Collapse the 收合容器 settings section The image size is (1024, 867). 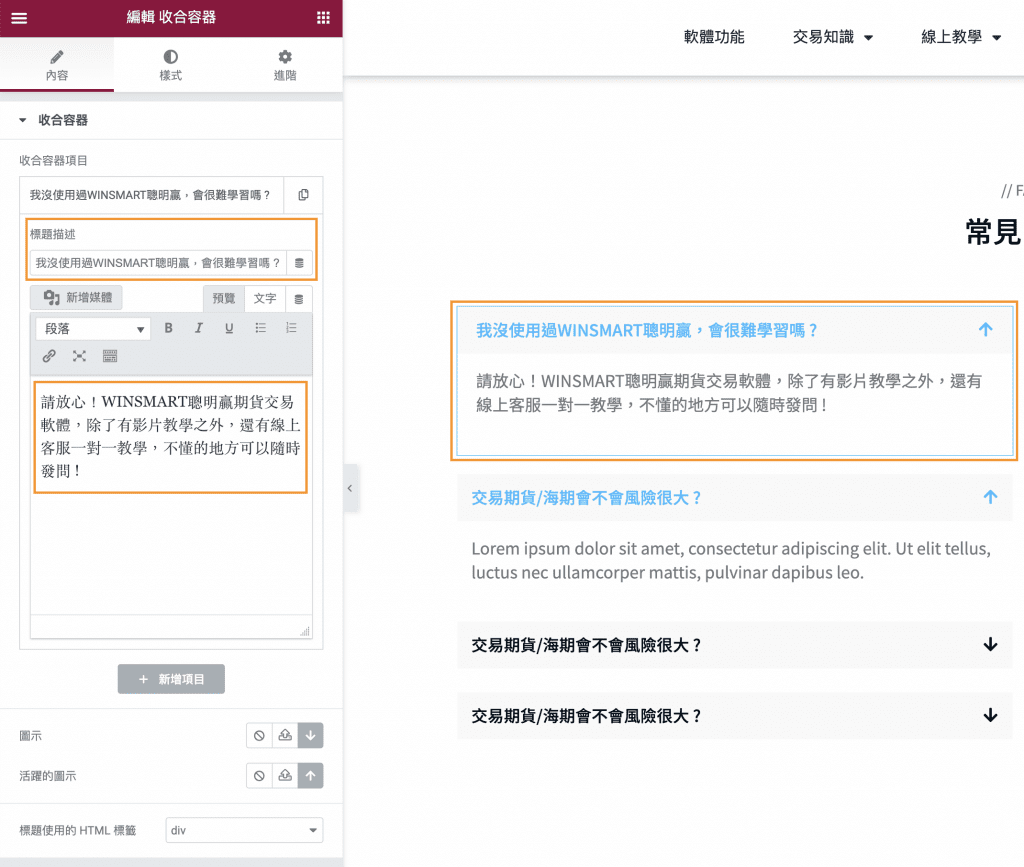[x=22, y=119]
